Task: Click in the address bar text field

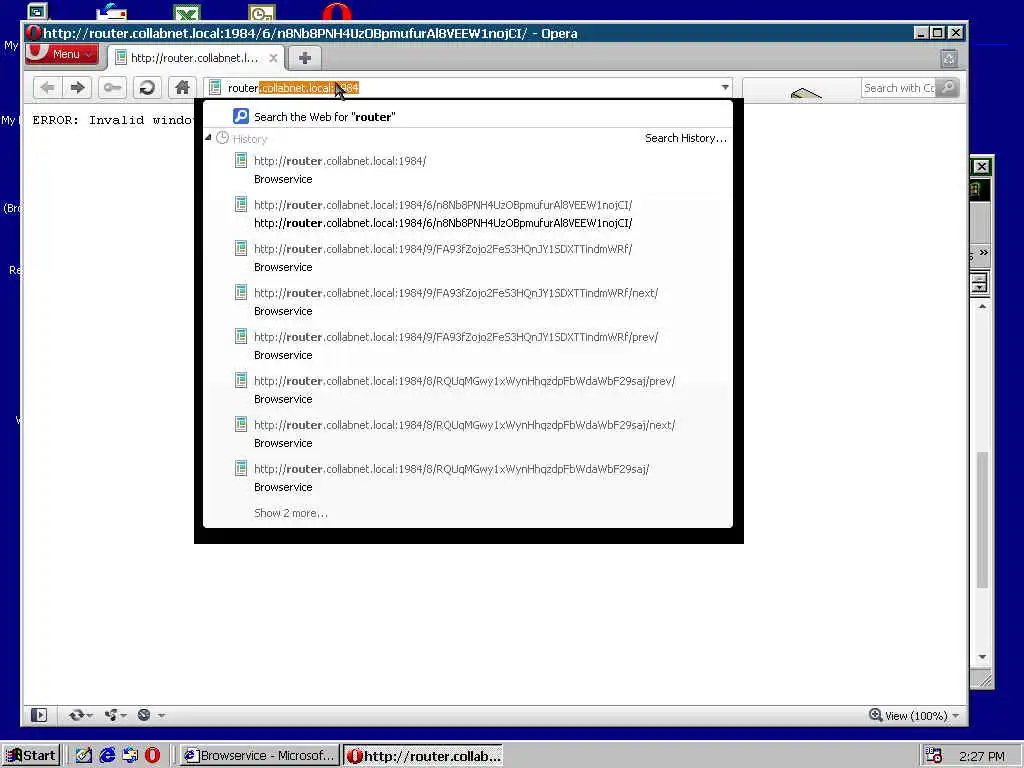Action: 470,88
